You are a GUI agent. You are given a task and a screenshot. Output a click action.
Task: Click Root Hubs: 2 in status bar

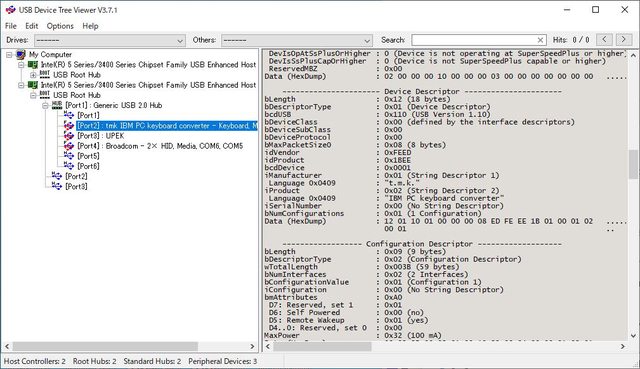[x=94, y=361]
